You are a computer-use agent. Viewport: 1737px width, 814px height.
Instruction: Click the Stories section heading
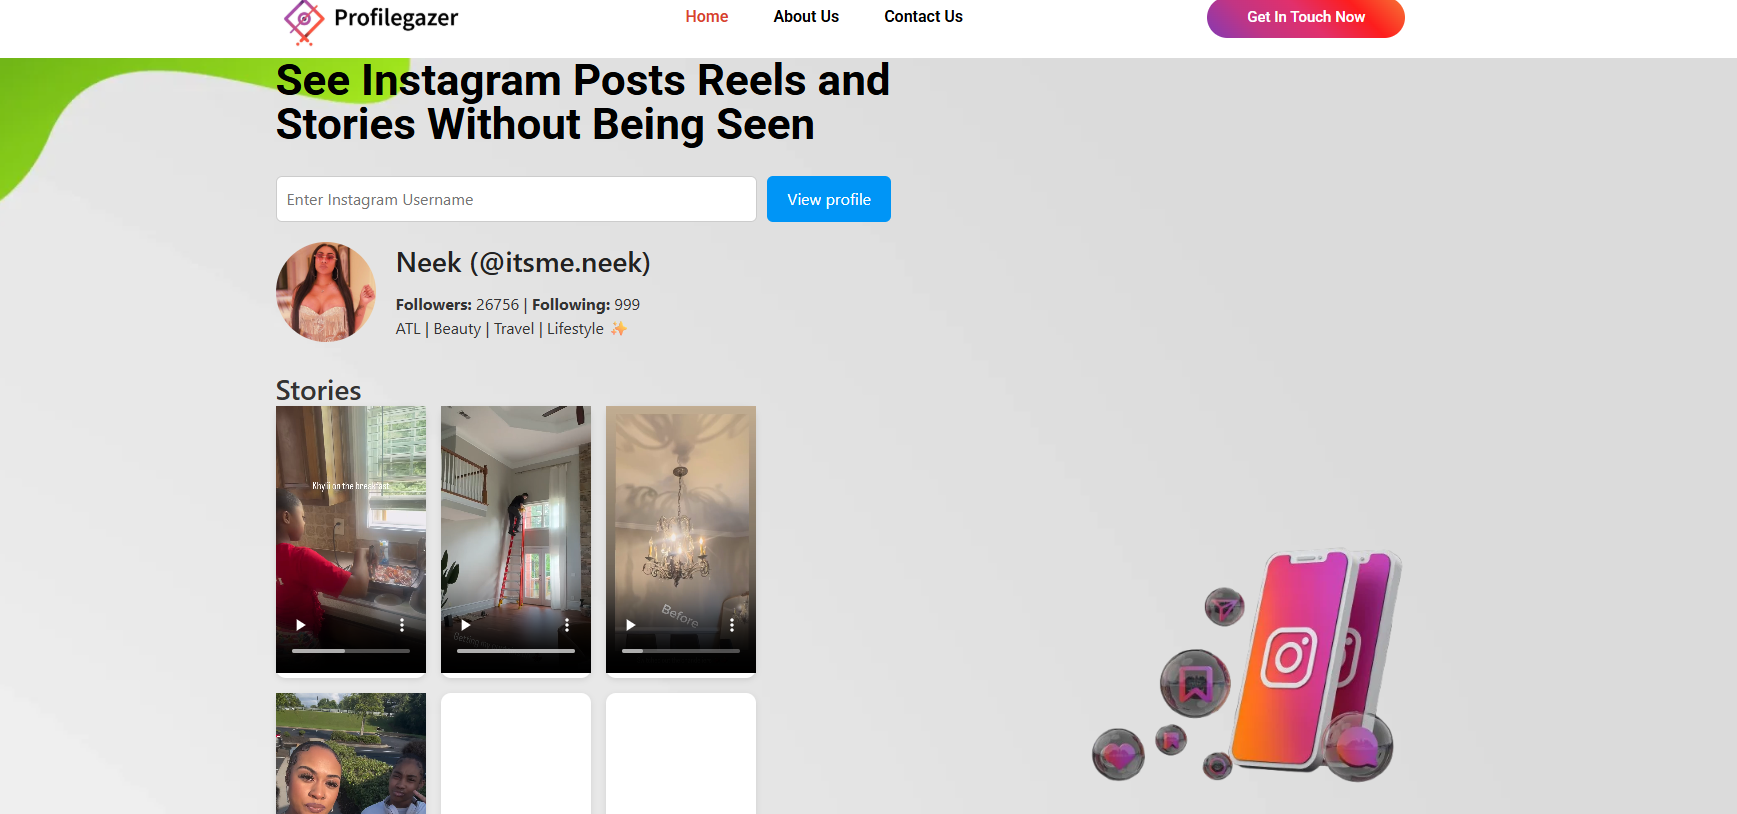pyautogui.click(x=318, y=390)
